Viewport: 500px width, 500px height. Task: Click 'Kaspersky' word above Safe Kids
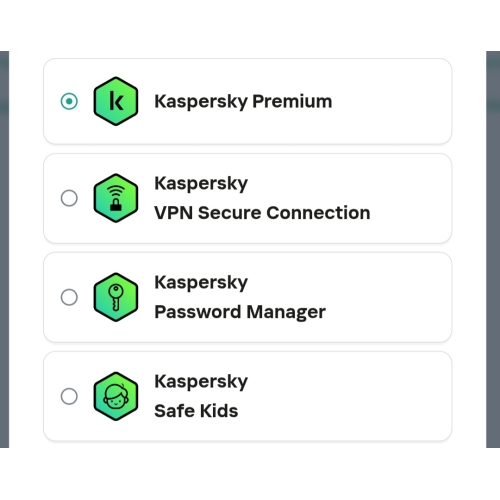(201, 382)
